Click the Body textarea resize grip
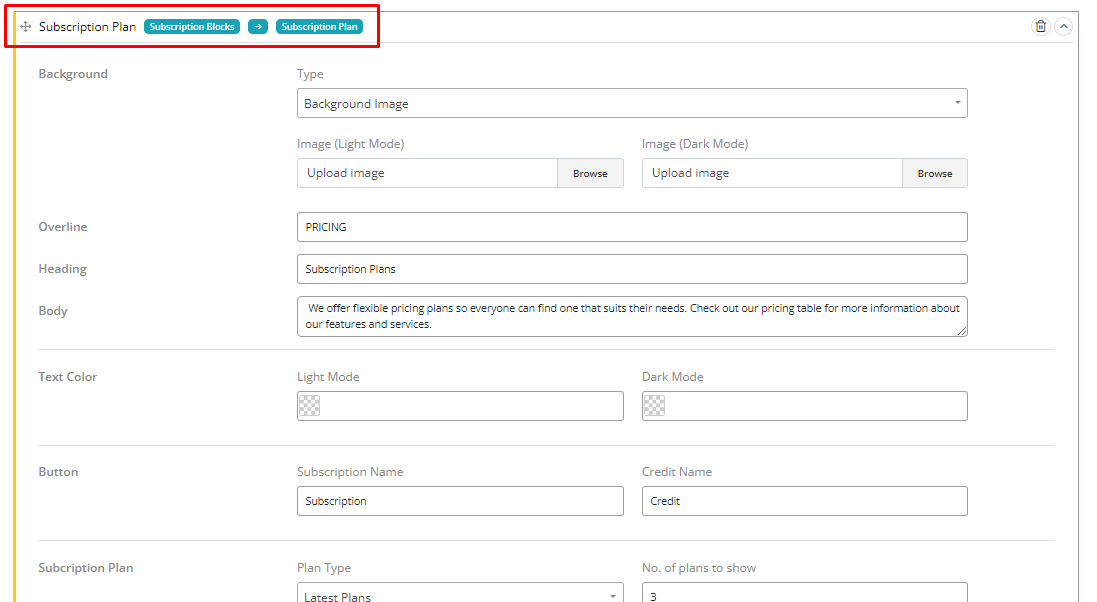The image size is (1097, 602). (962, 331)
